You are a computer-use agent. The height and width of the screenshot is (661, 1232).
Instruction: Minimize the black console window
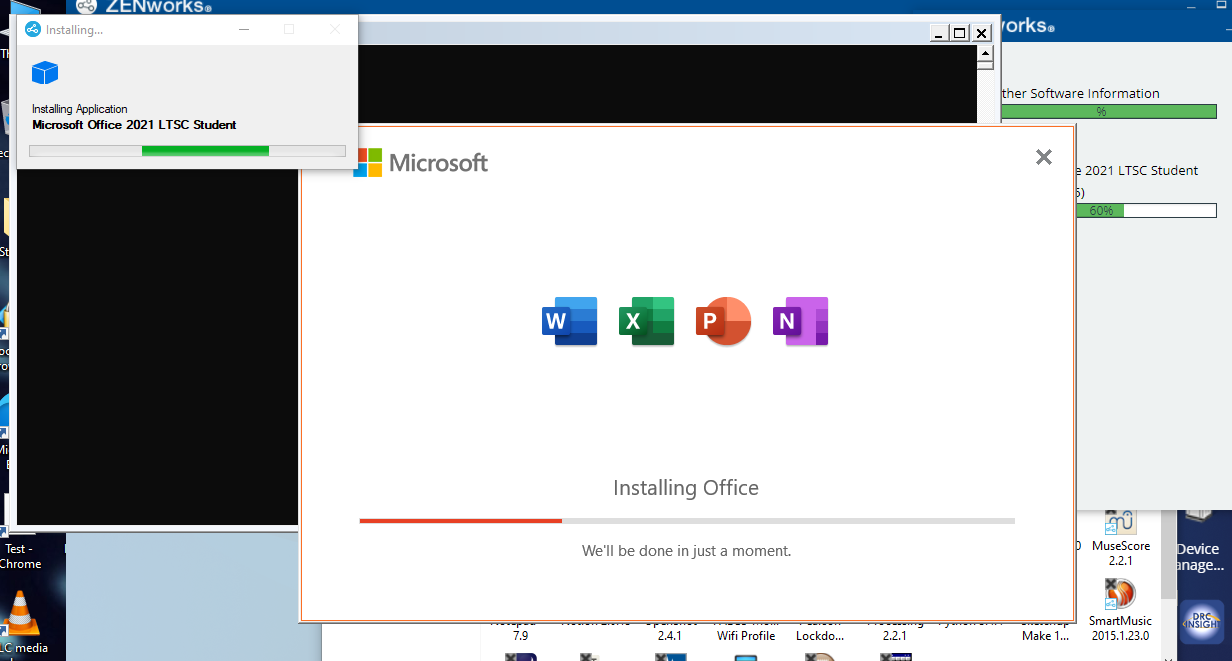(x=938, y=33)
